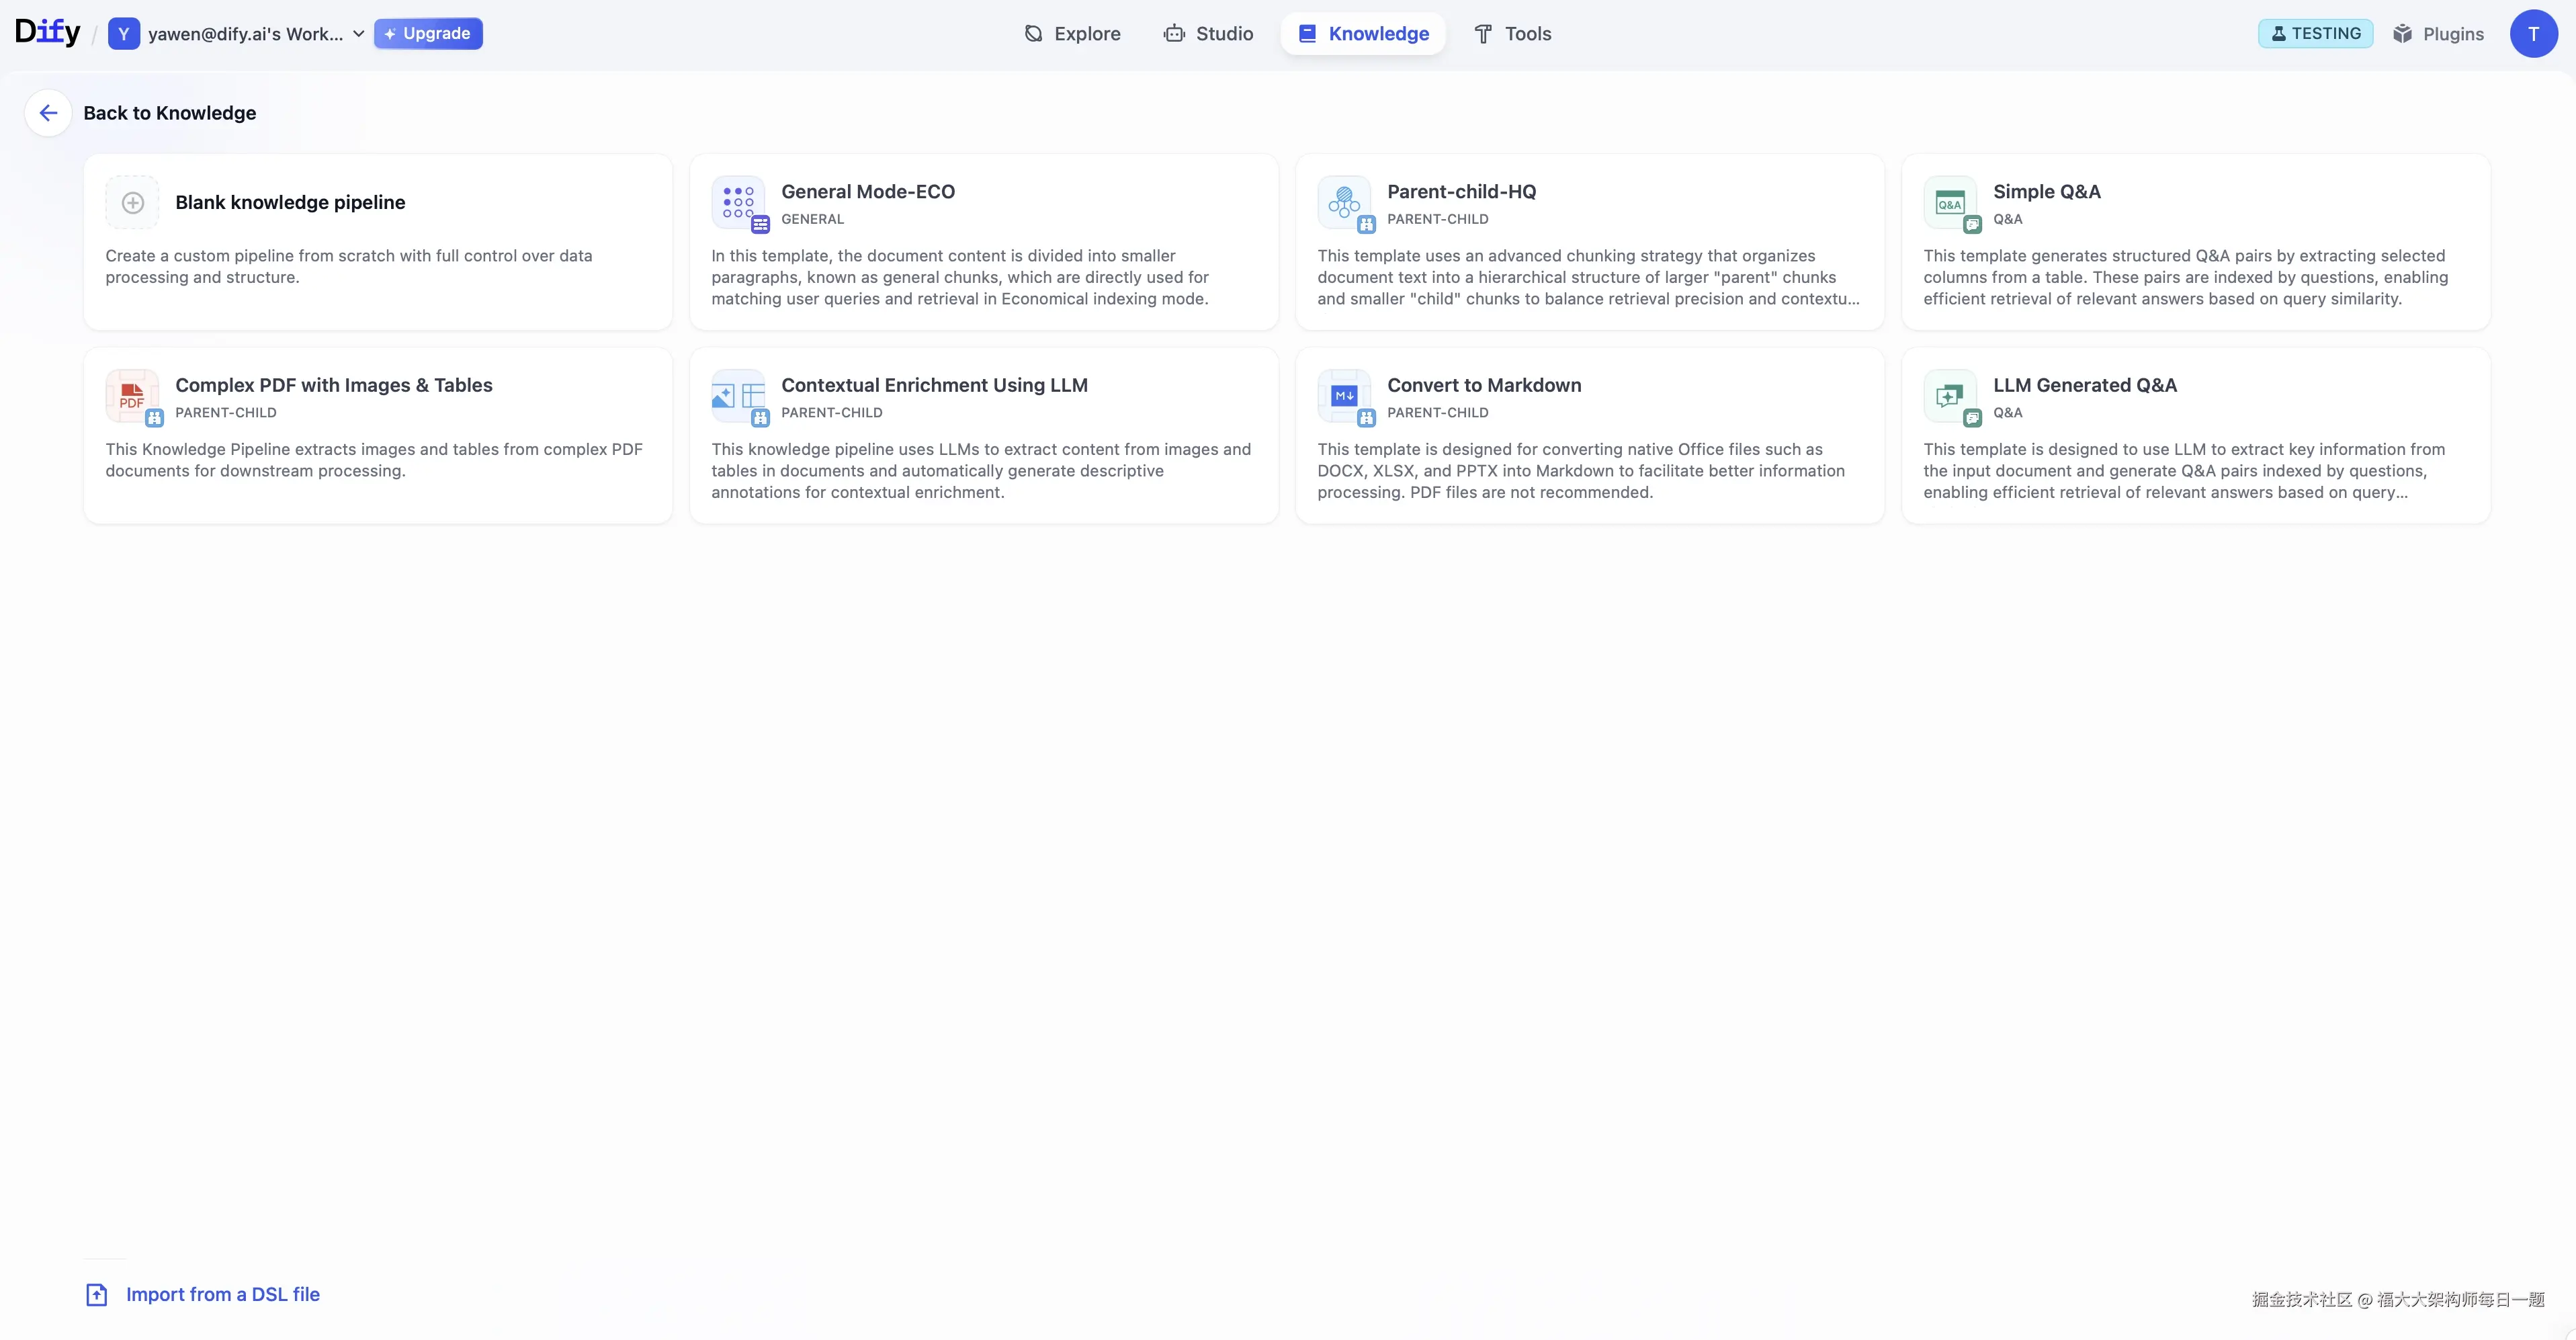This screenshot has width=2576, height=1340.
Task: Click the TESTING badge
Action: [2315, 34]
